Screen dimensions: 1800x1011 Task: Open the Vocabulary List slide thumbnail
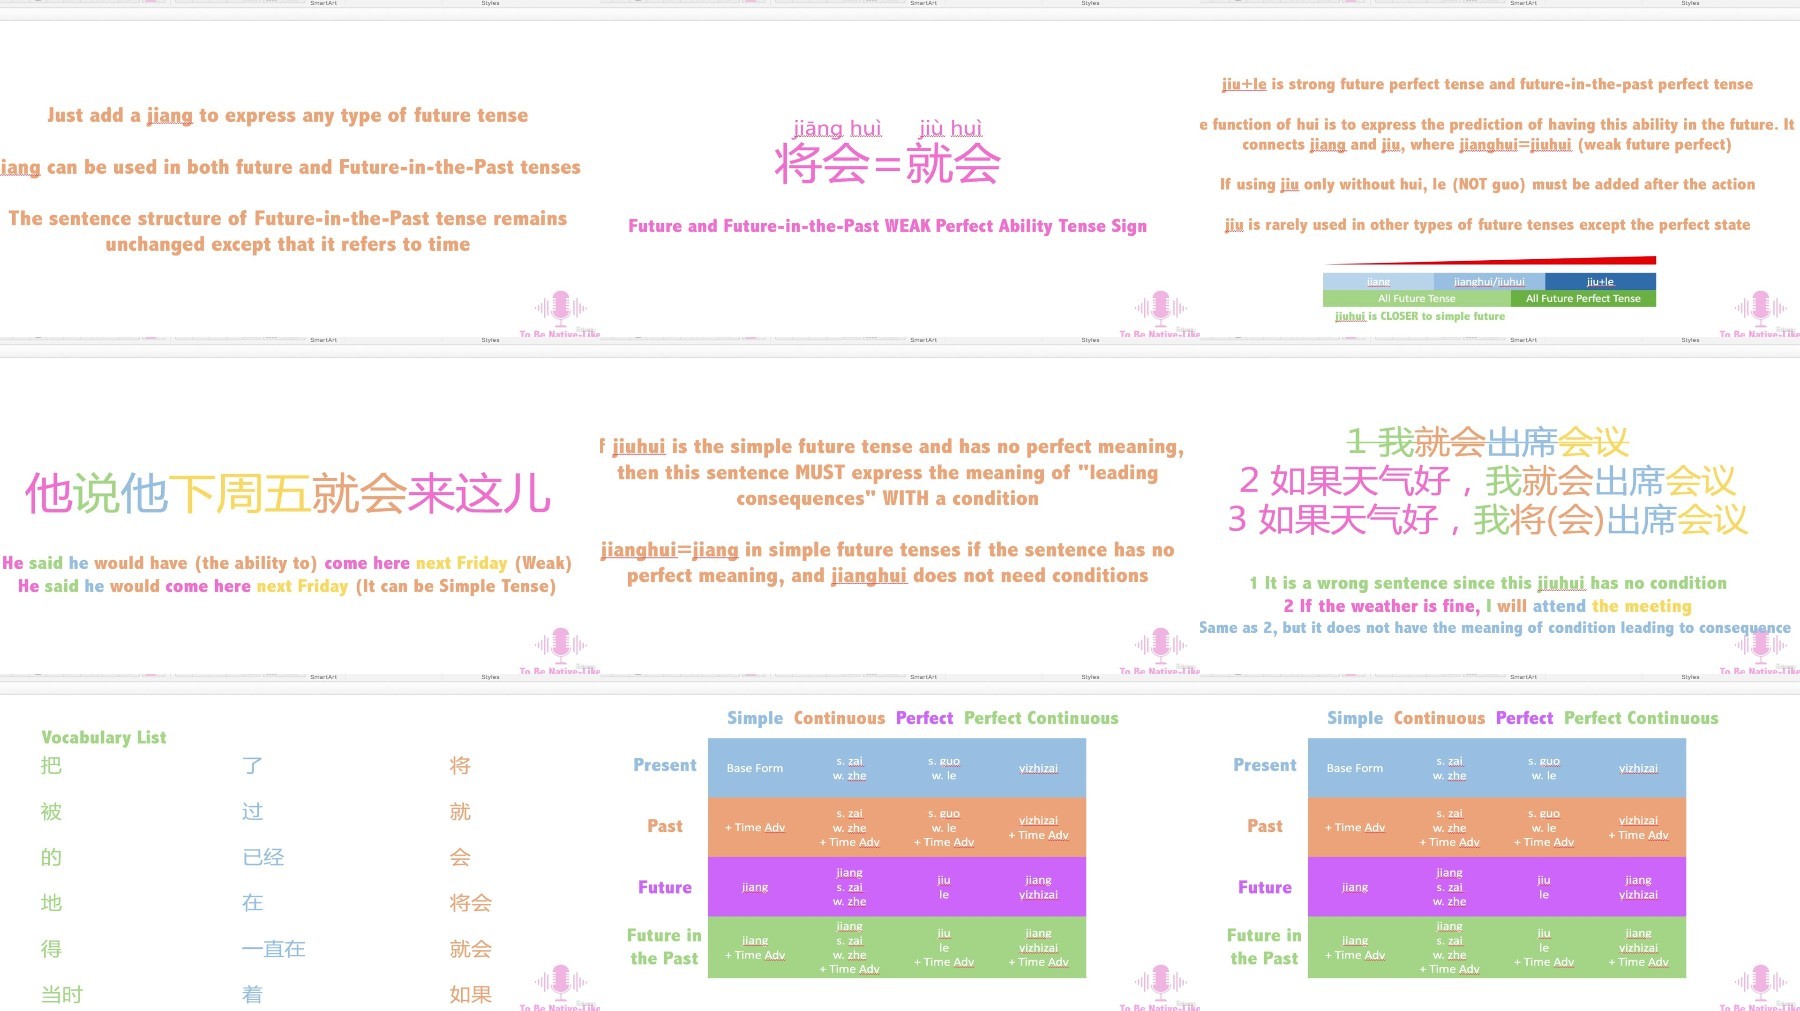pos(300,852)
